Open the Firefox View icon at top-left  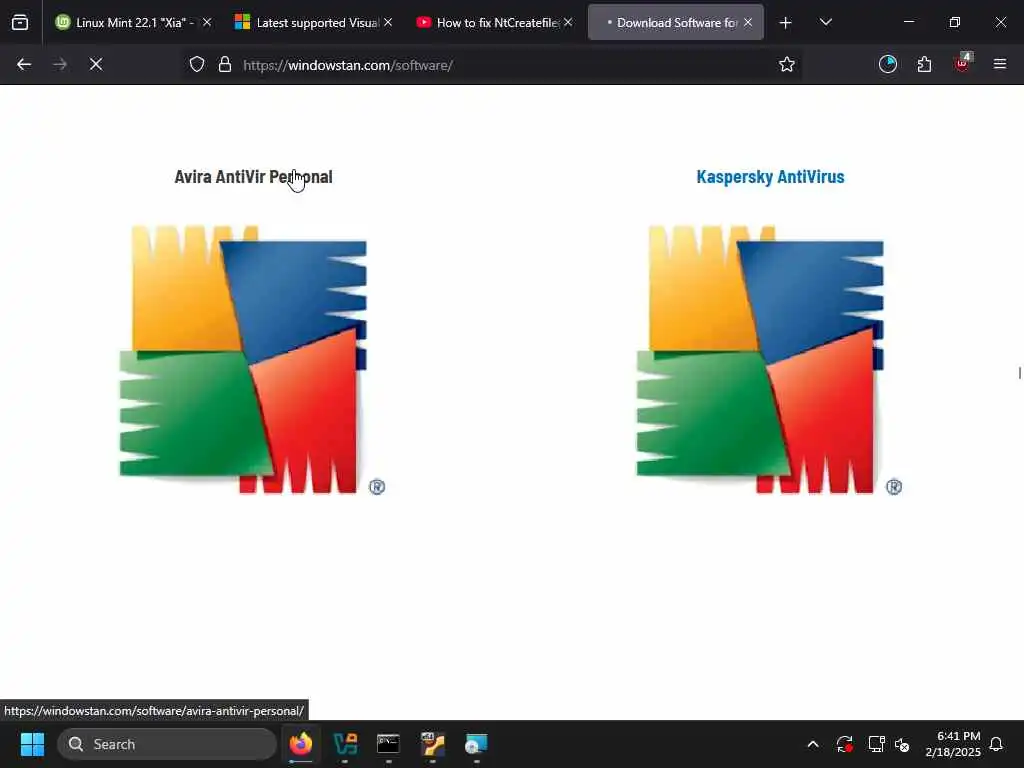point(20,23)
